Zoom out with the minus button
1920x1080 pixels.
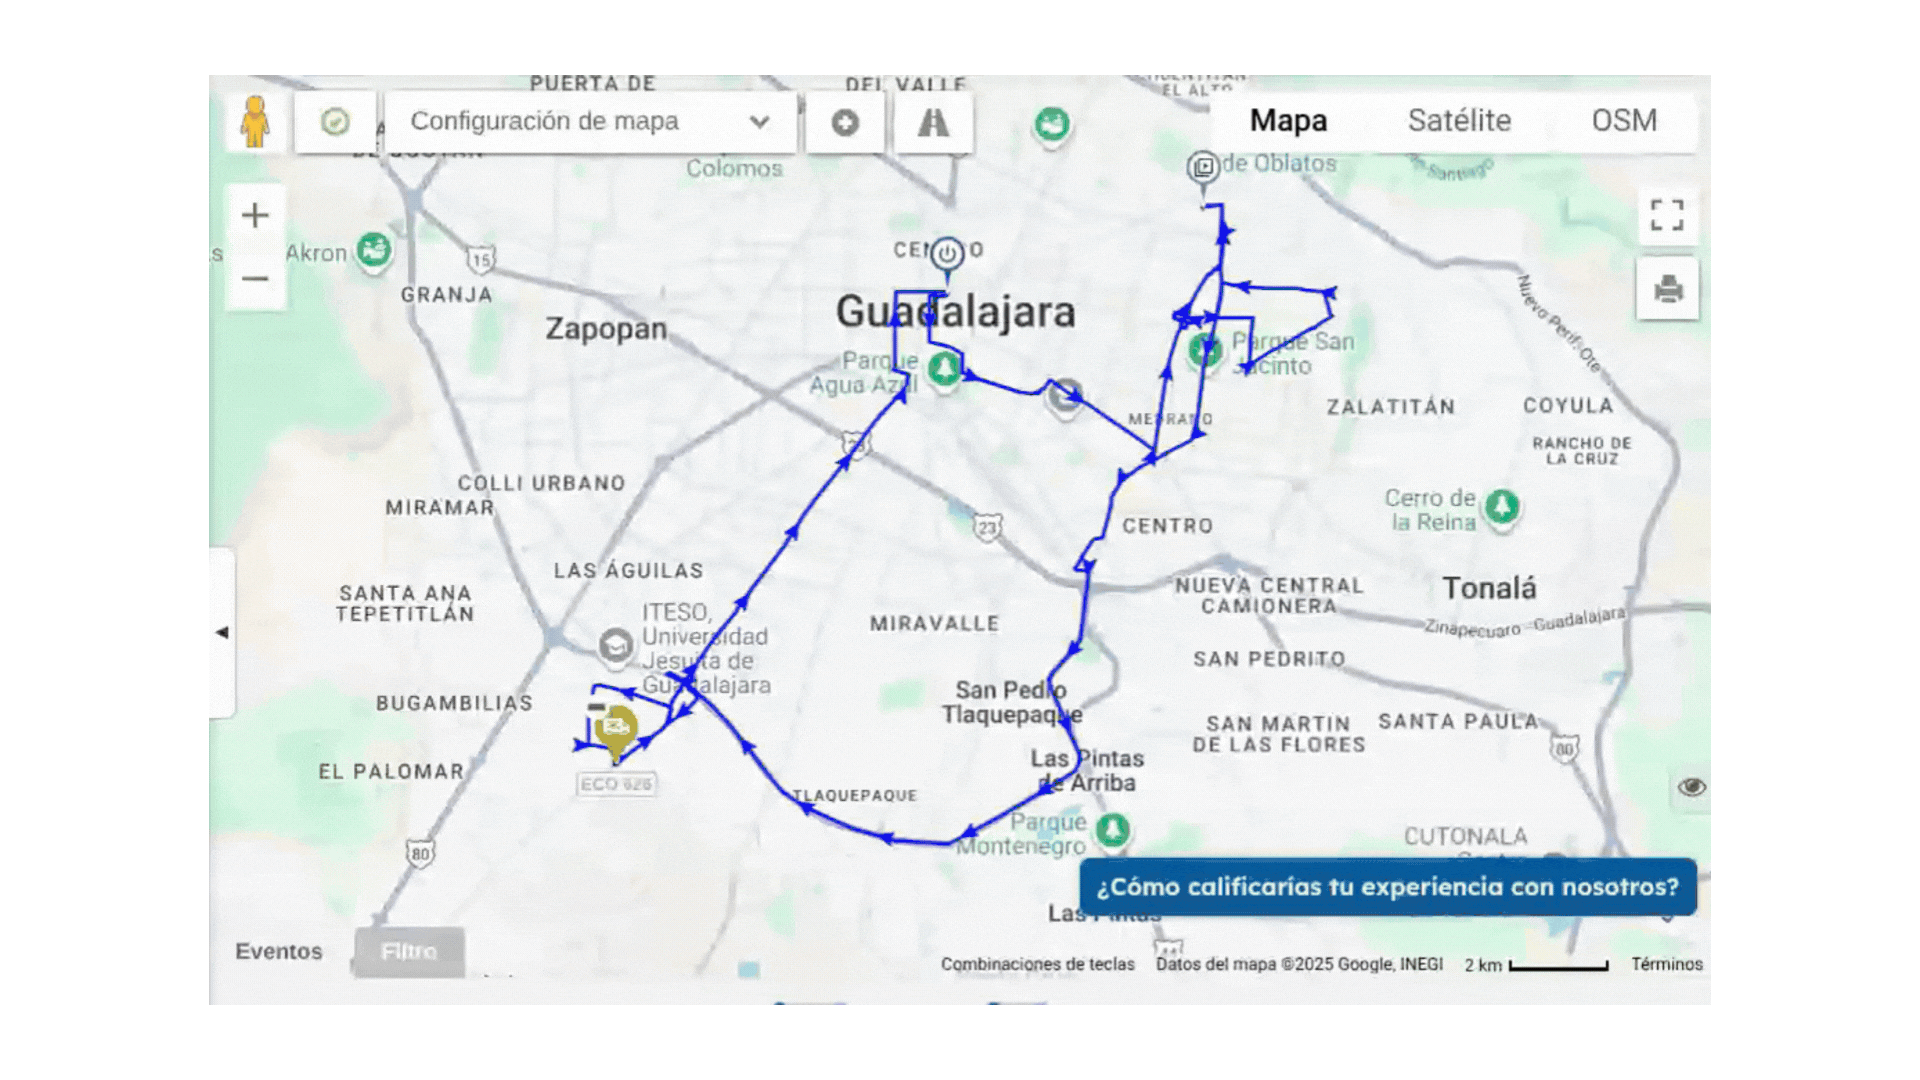click(255, 278)
